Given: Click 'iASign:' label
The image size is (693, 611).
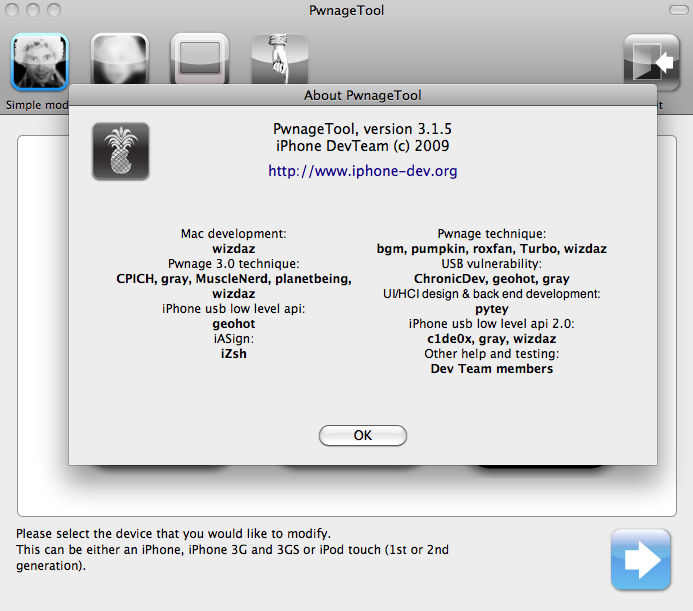Looking at the screenshot, I should pos(233,339).
